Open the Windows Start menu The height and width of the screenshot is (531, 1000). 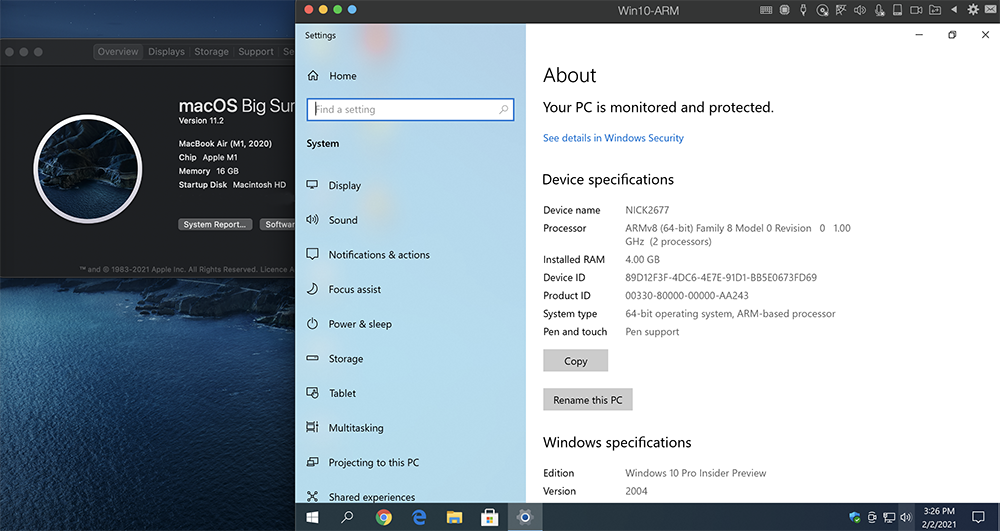click(312, 517)
